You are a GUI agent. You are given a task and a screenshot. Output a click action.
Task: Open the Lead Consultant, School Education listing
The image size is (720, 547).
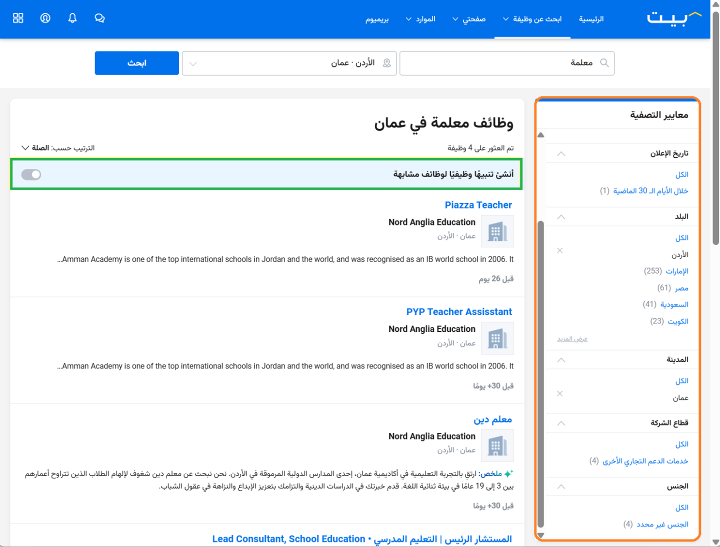362,539
